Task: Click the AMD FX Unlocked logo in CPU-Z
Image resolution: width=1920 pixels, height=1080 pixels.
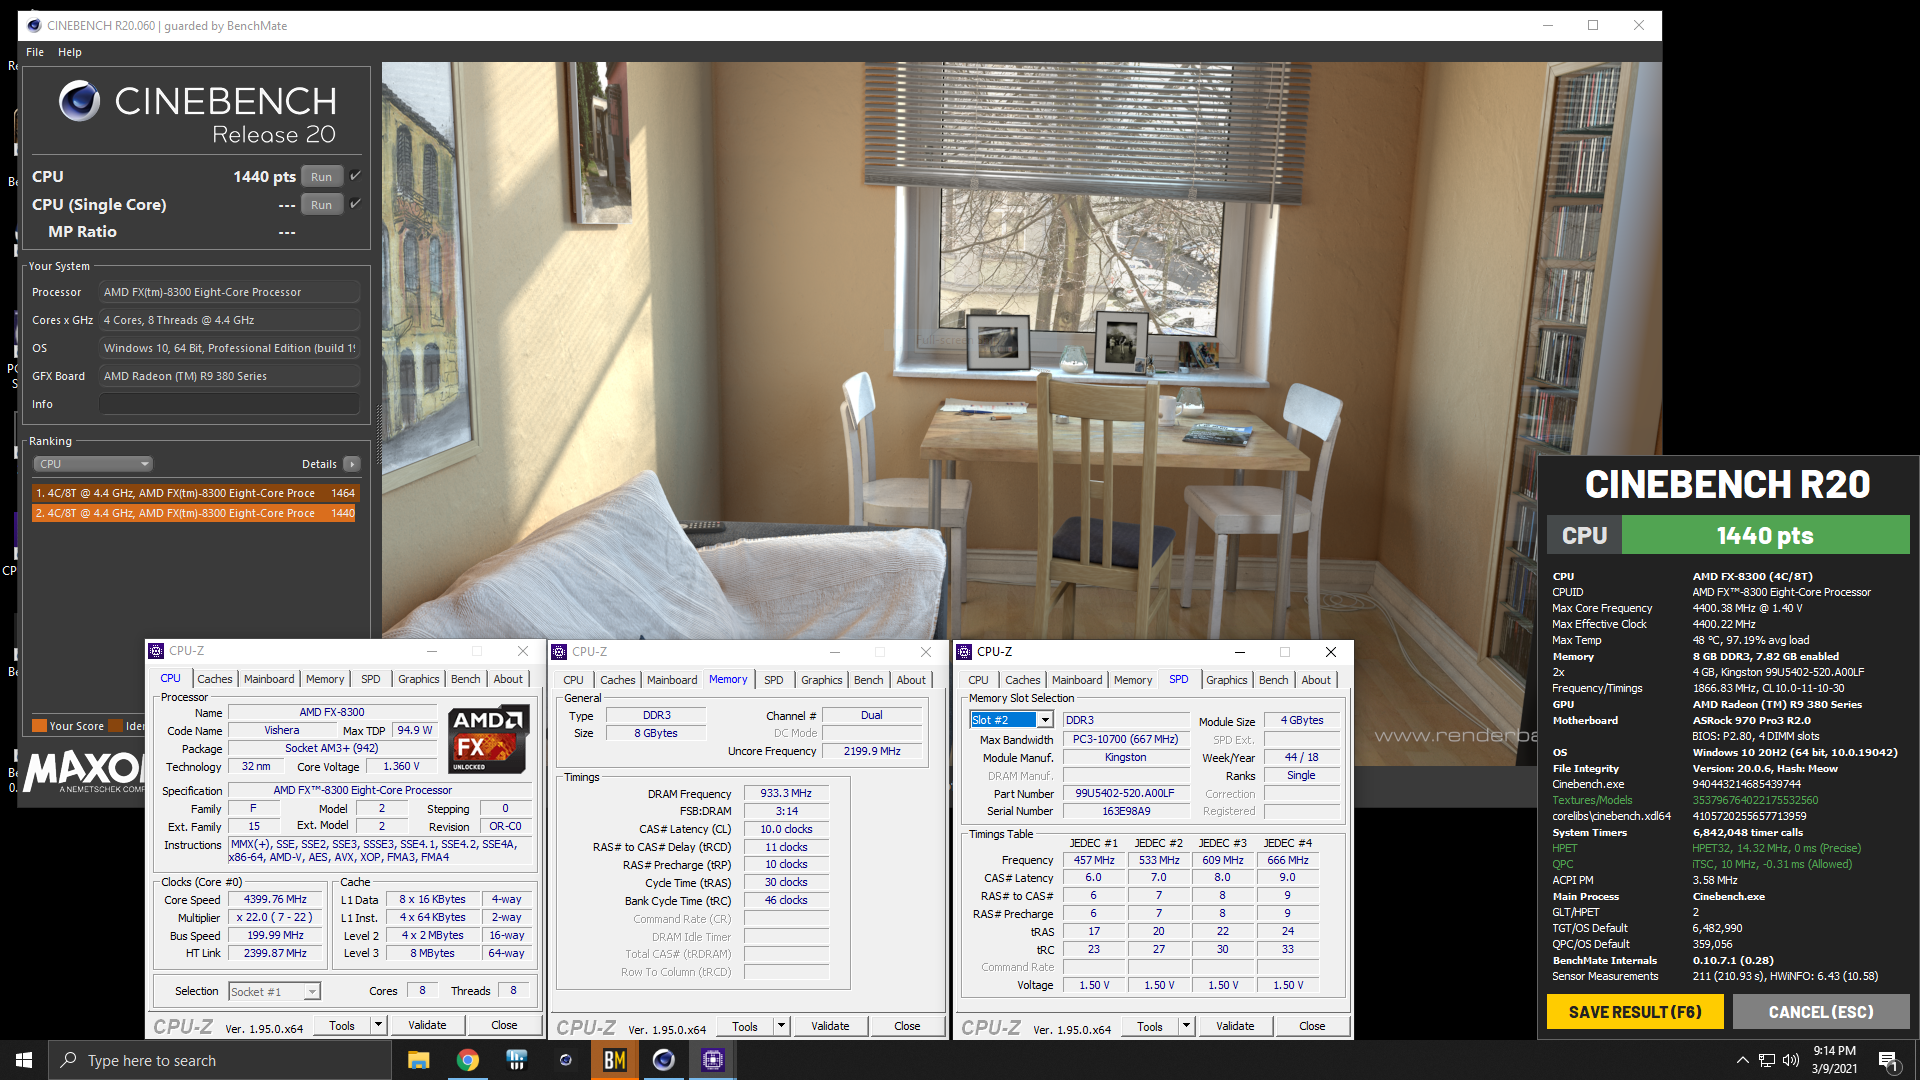Action: tap(488, 740)
